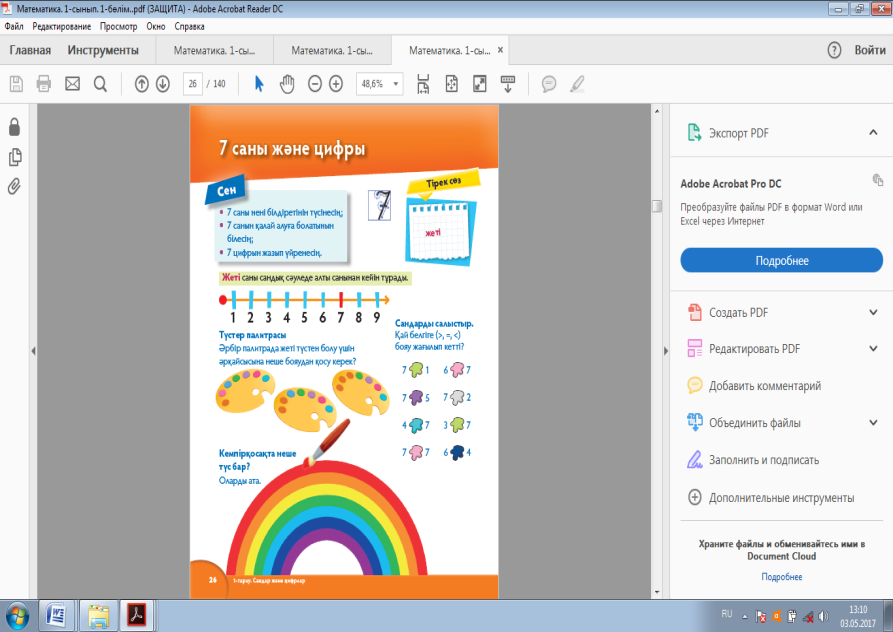Open the Справка menu
Viewport: 893px width, 632px height.
point(189,26)
